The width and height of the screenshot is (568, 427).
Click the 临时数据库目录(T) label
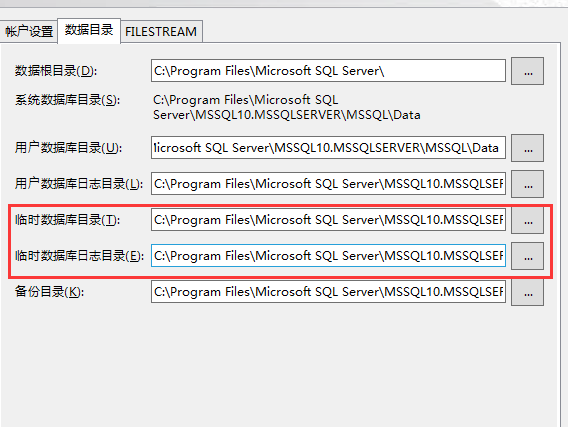pyautogui.click(x=67, y=220)
